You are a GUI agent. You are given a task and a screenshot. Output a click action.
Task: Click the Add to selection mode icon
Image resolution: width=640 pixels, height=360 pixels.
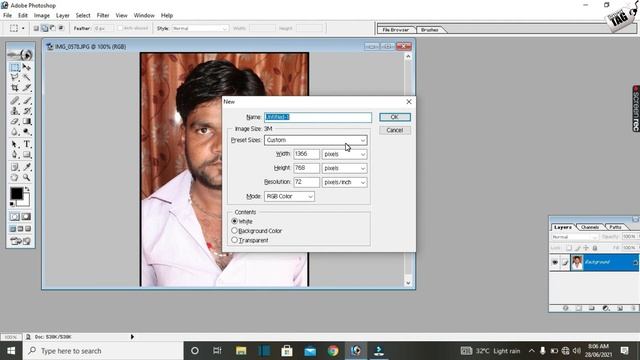44,28
